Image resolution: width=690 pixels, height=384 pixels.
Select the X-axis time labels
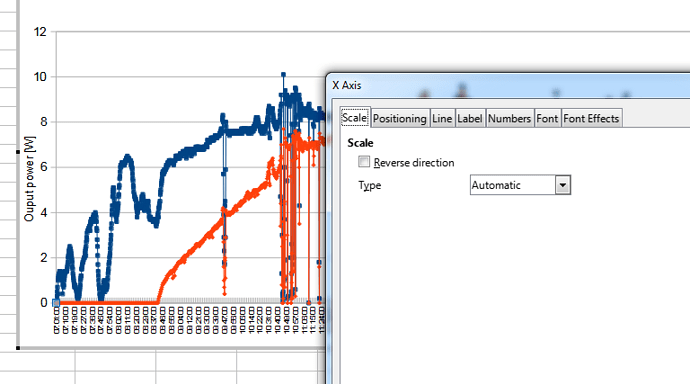tap(189, 320)
